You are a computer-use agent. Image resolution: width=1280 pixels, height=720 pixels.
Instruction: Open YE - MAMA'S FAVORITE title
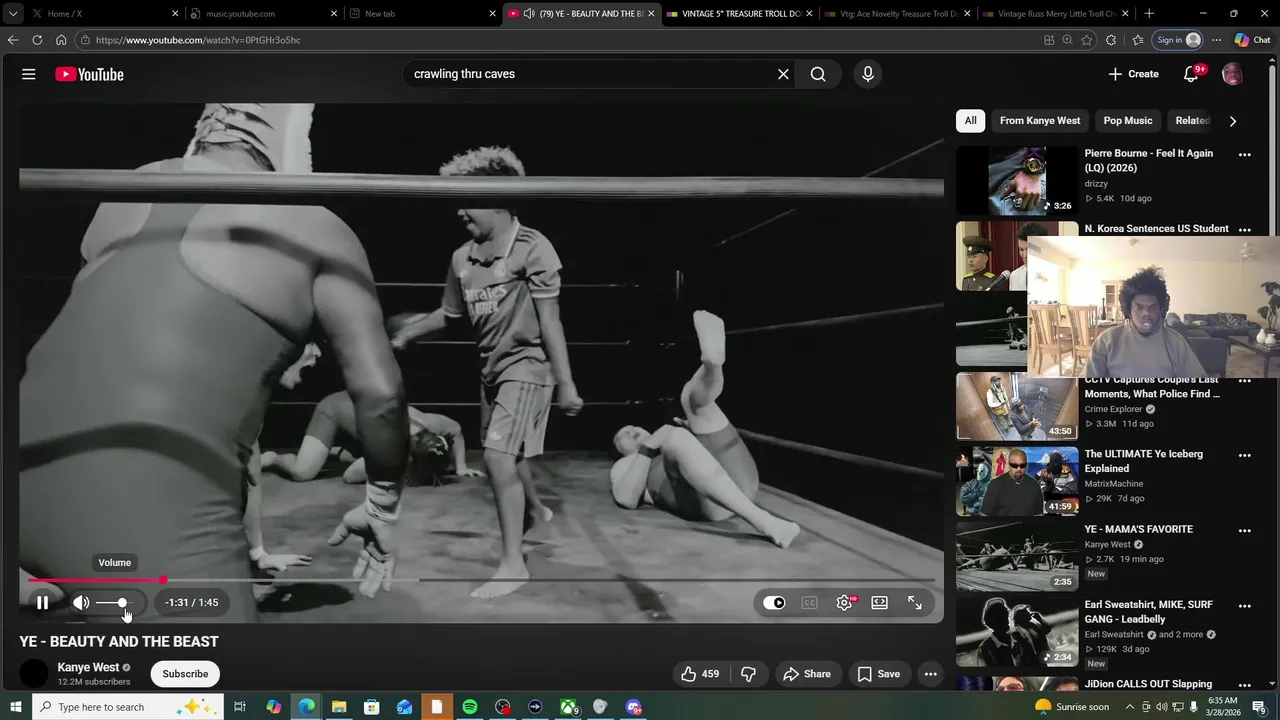point(1139,529)
